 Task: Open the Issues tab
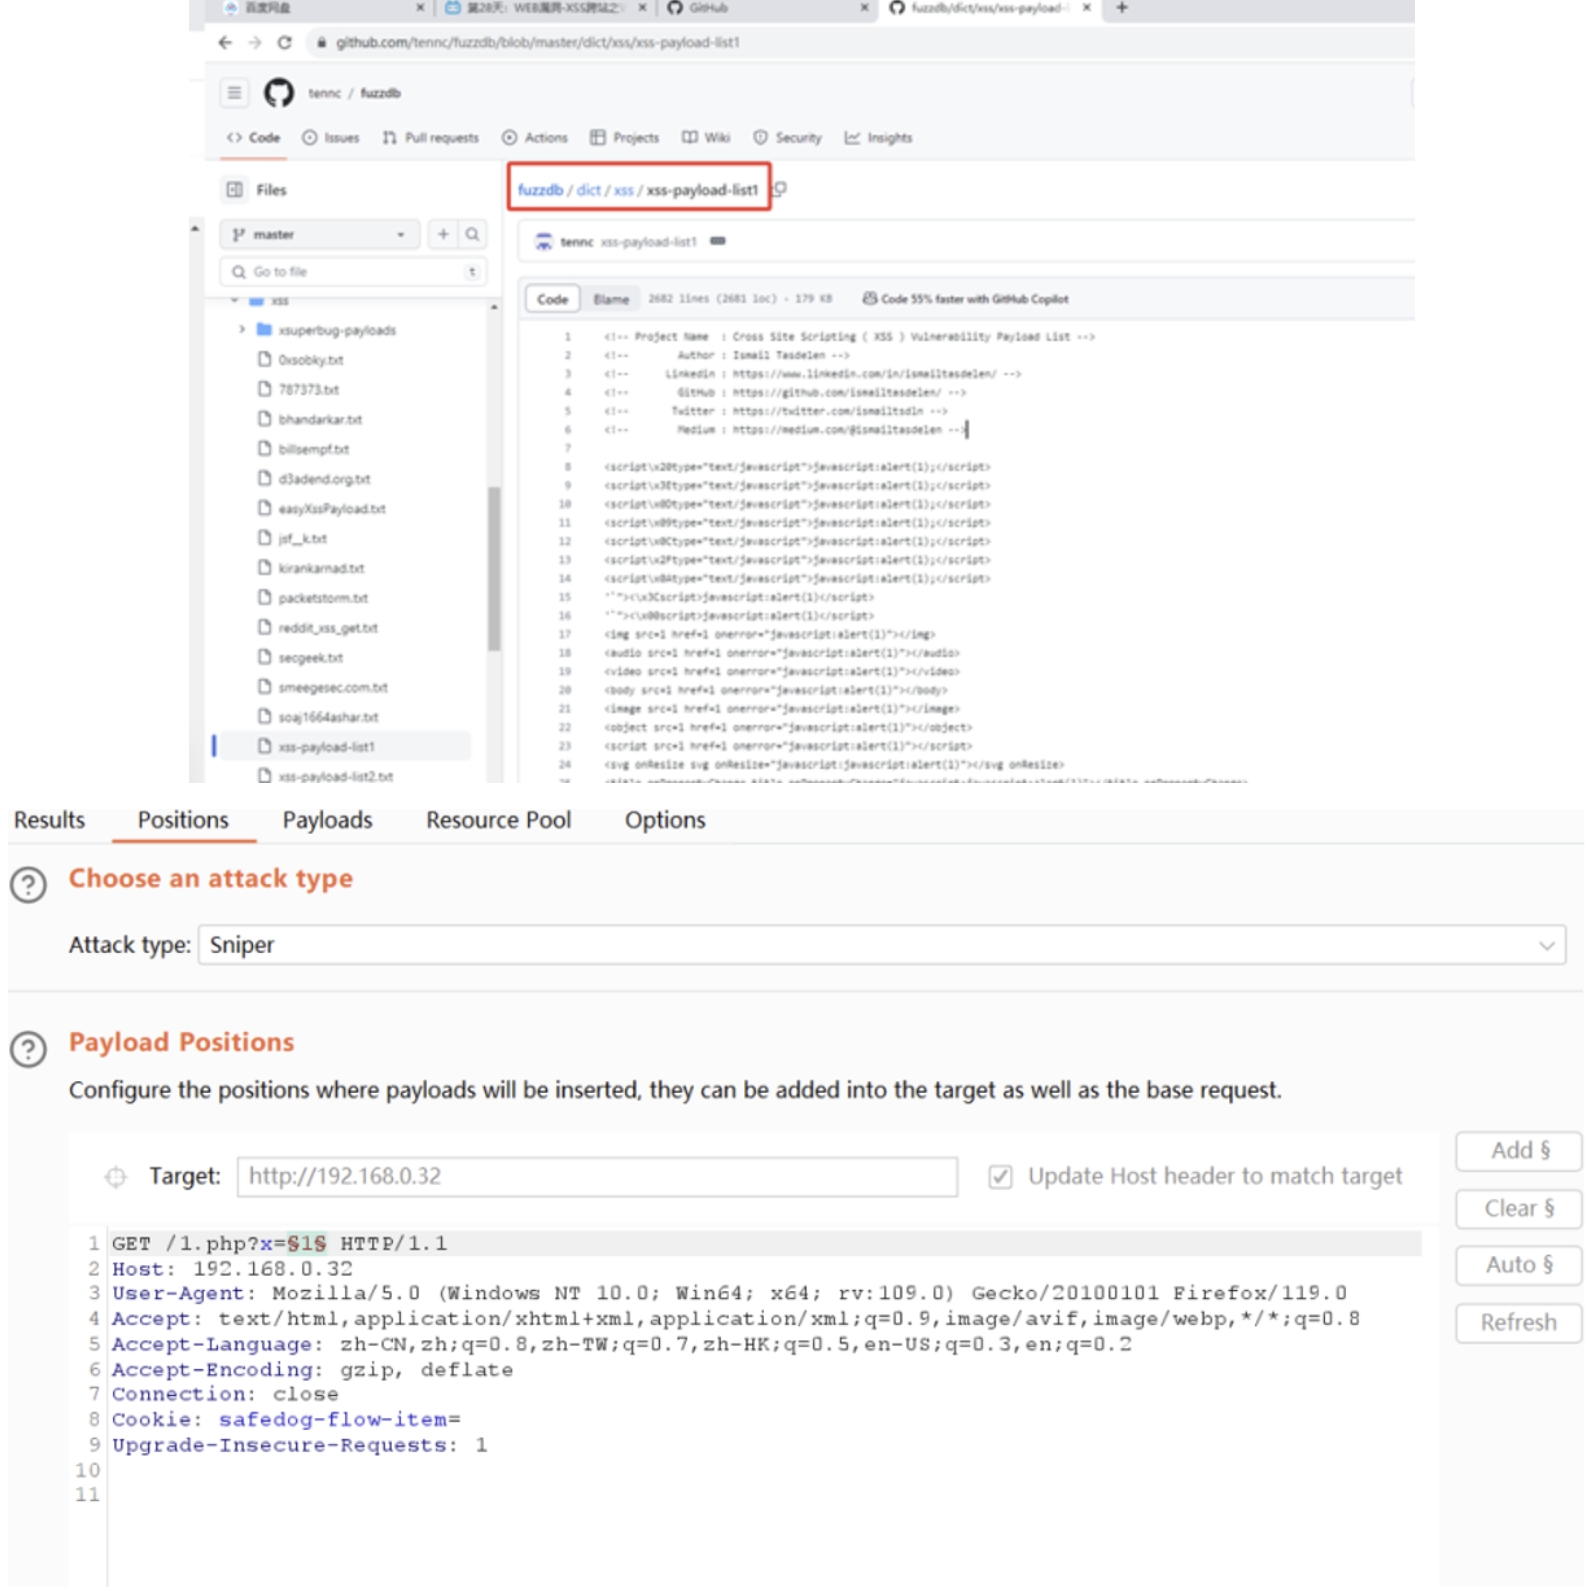[331, 138]
